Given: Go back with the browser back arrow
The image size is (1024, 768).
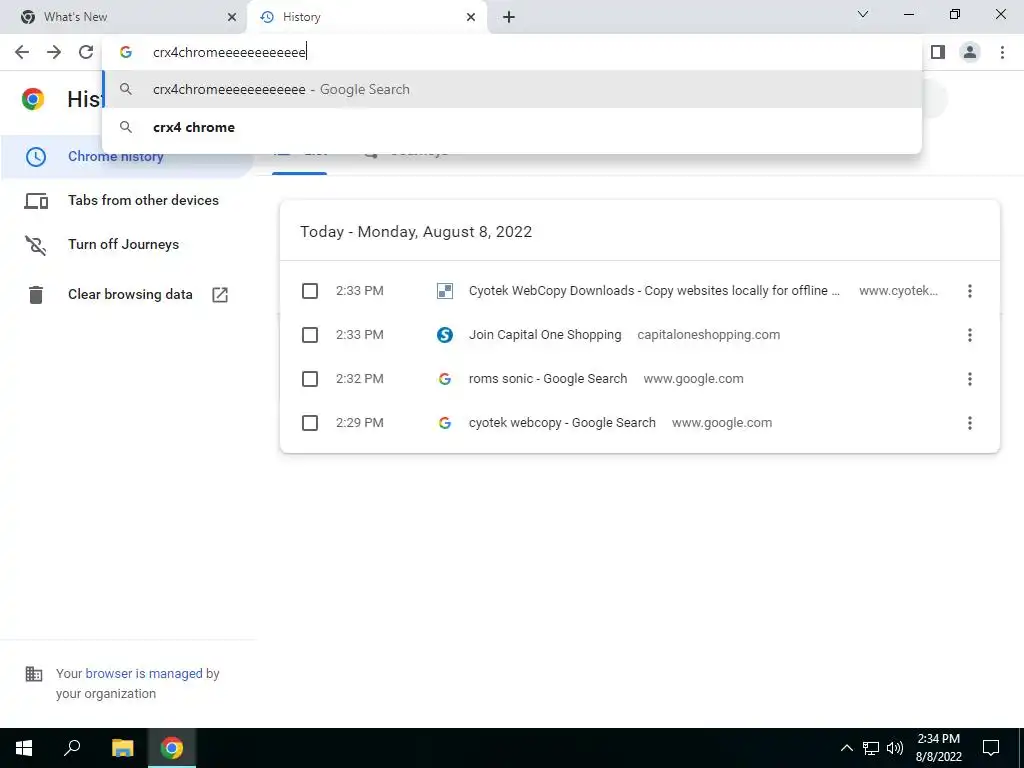Looking at the screenshot, I should (22, 52).
